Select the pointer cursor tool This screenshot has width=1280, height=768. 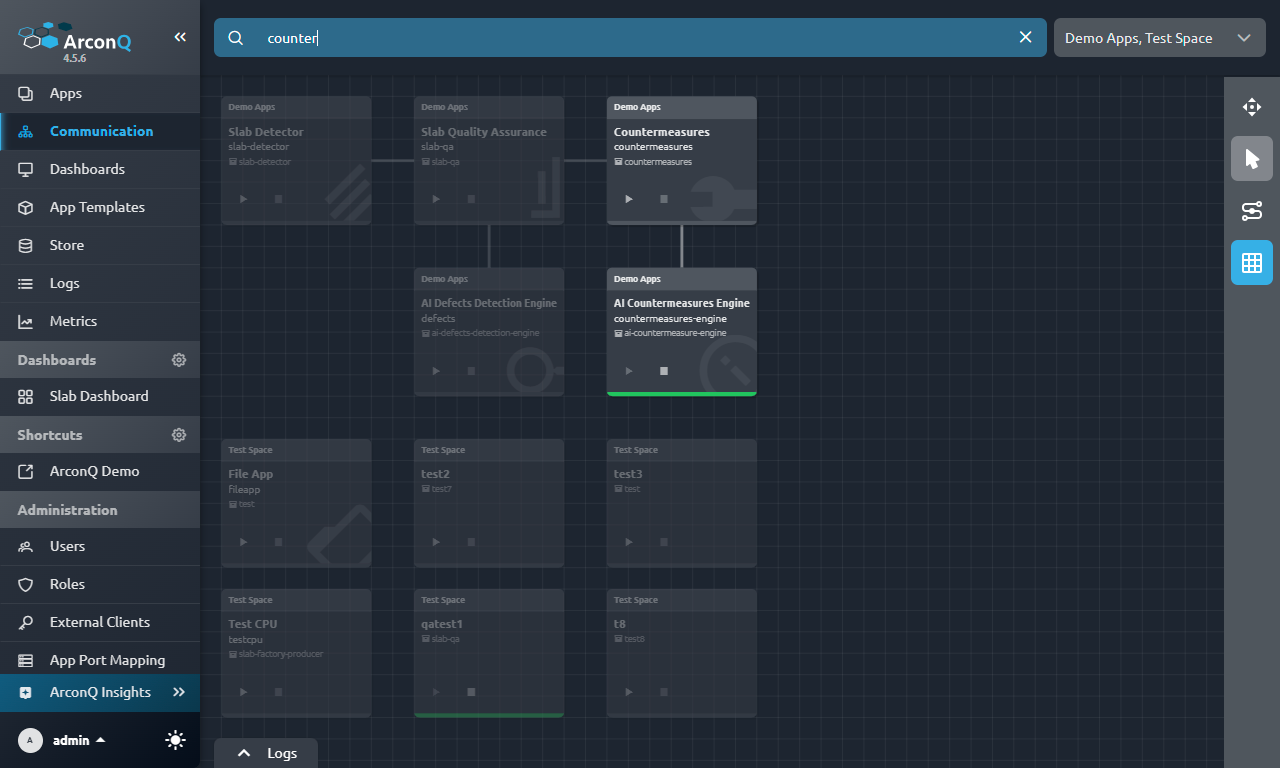point(1251,159)
